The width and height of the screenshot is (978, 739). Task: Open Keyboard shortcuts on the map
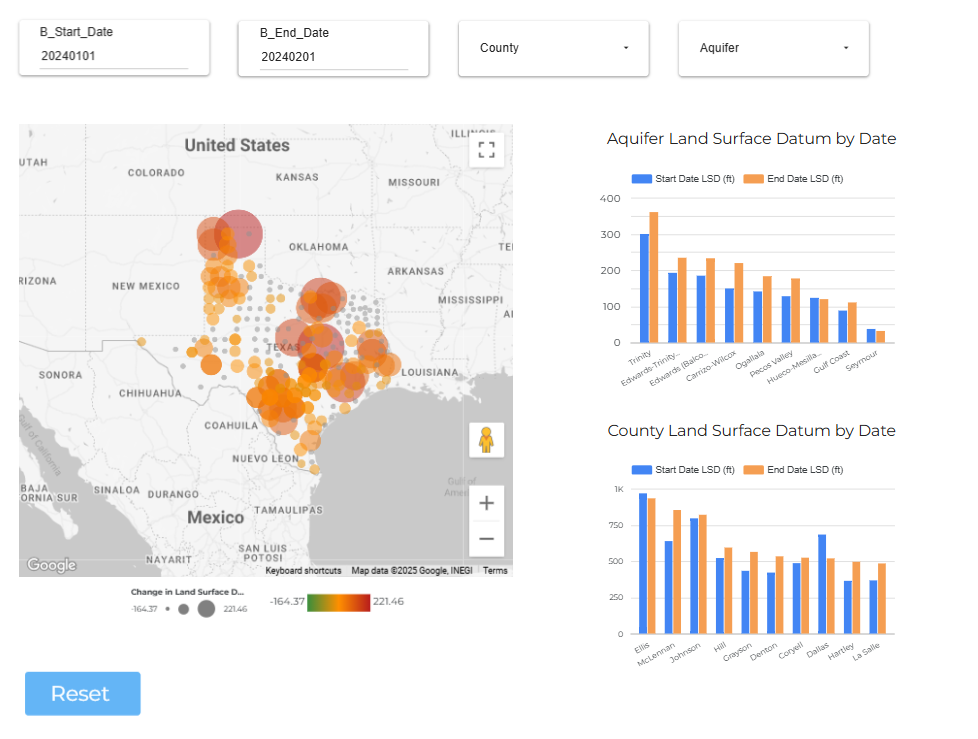pos(303,571)
